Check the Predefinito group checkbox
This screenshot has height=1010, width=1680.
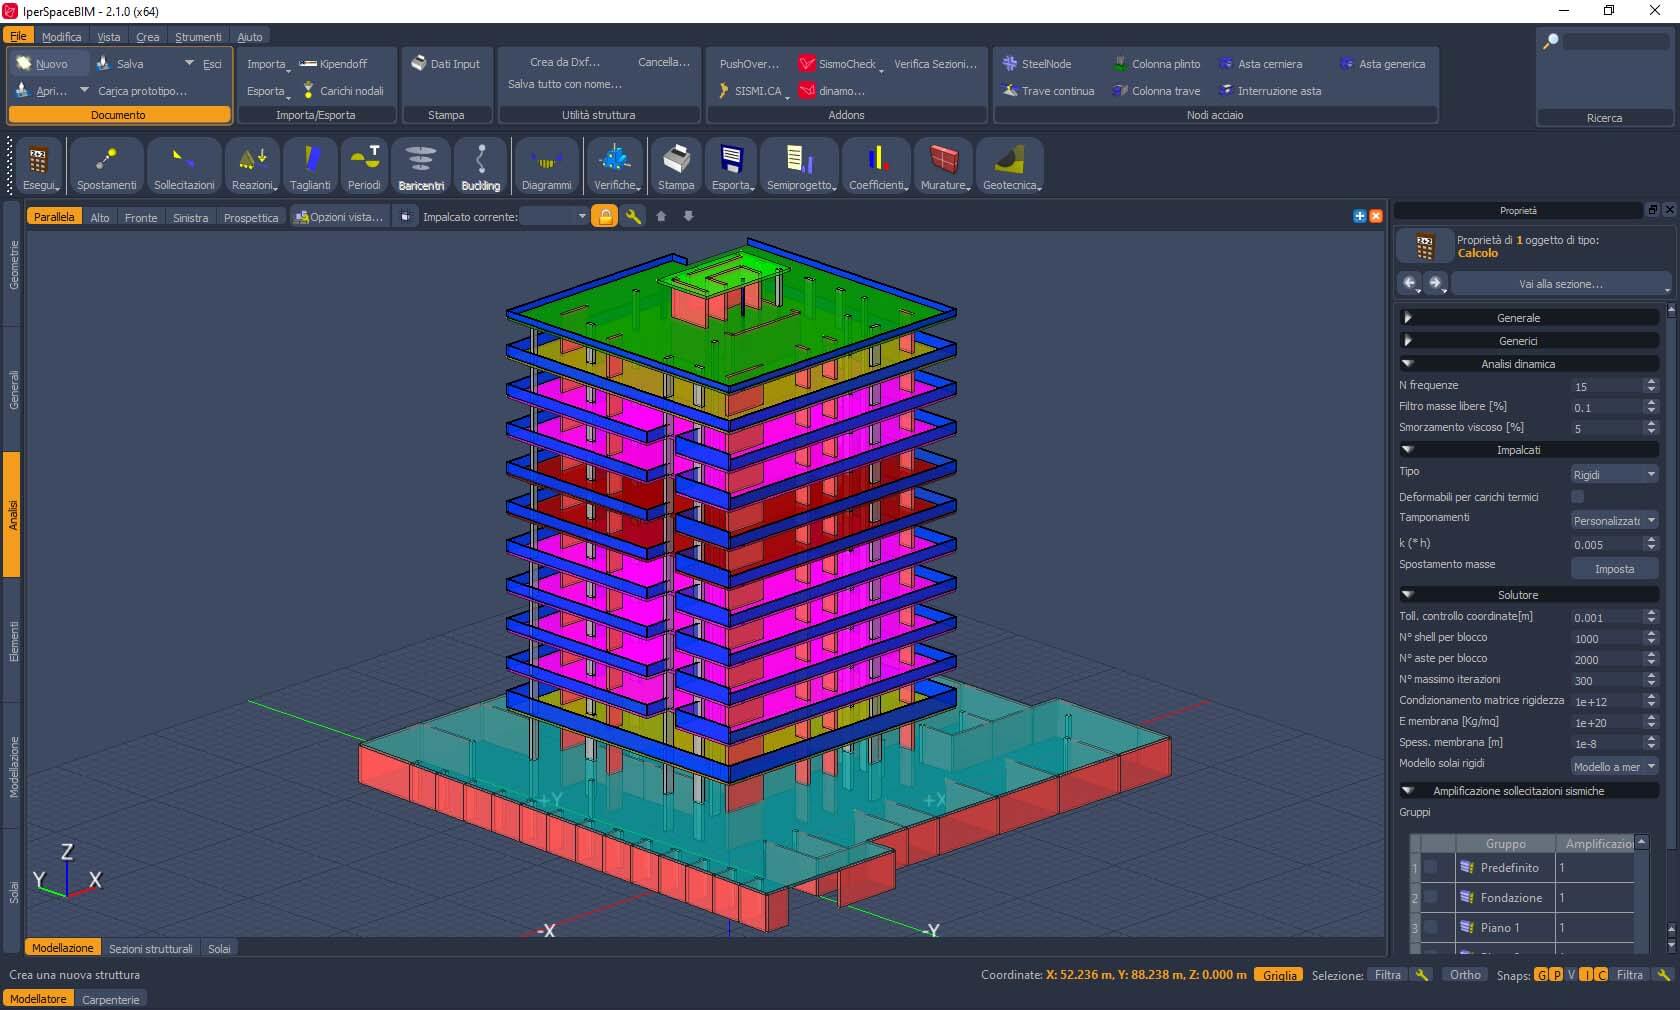click(x=1431, y=868)
